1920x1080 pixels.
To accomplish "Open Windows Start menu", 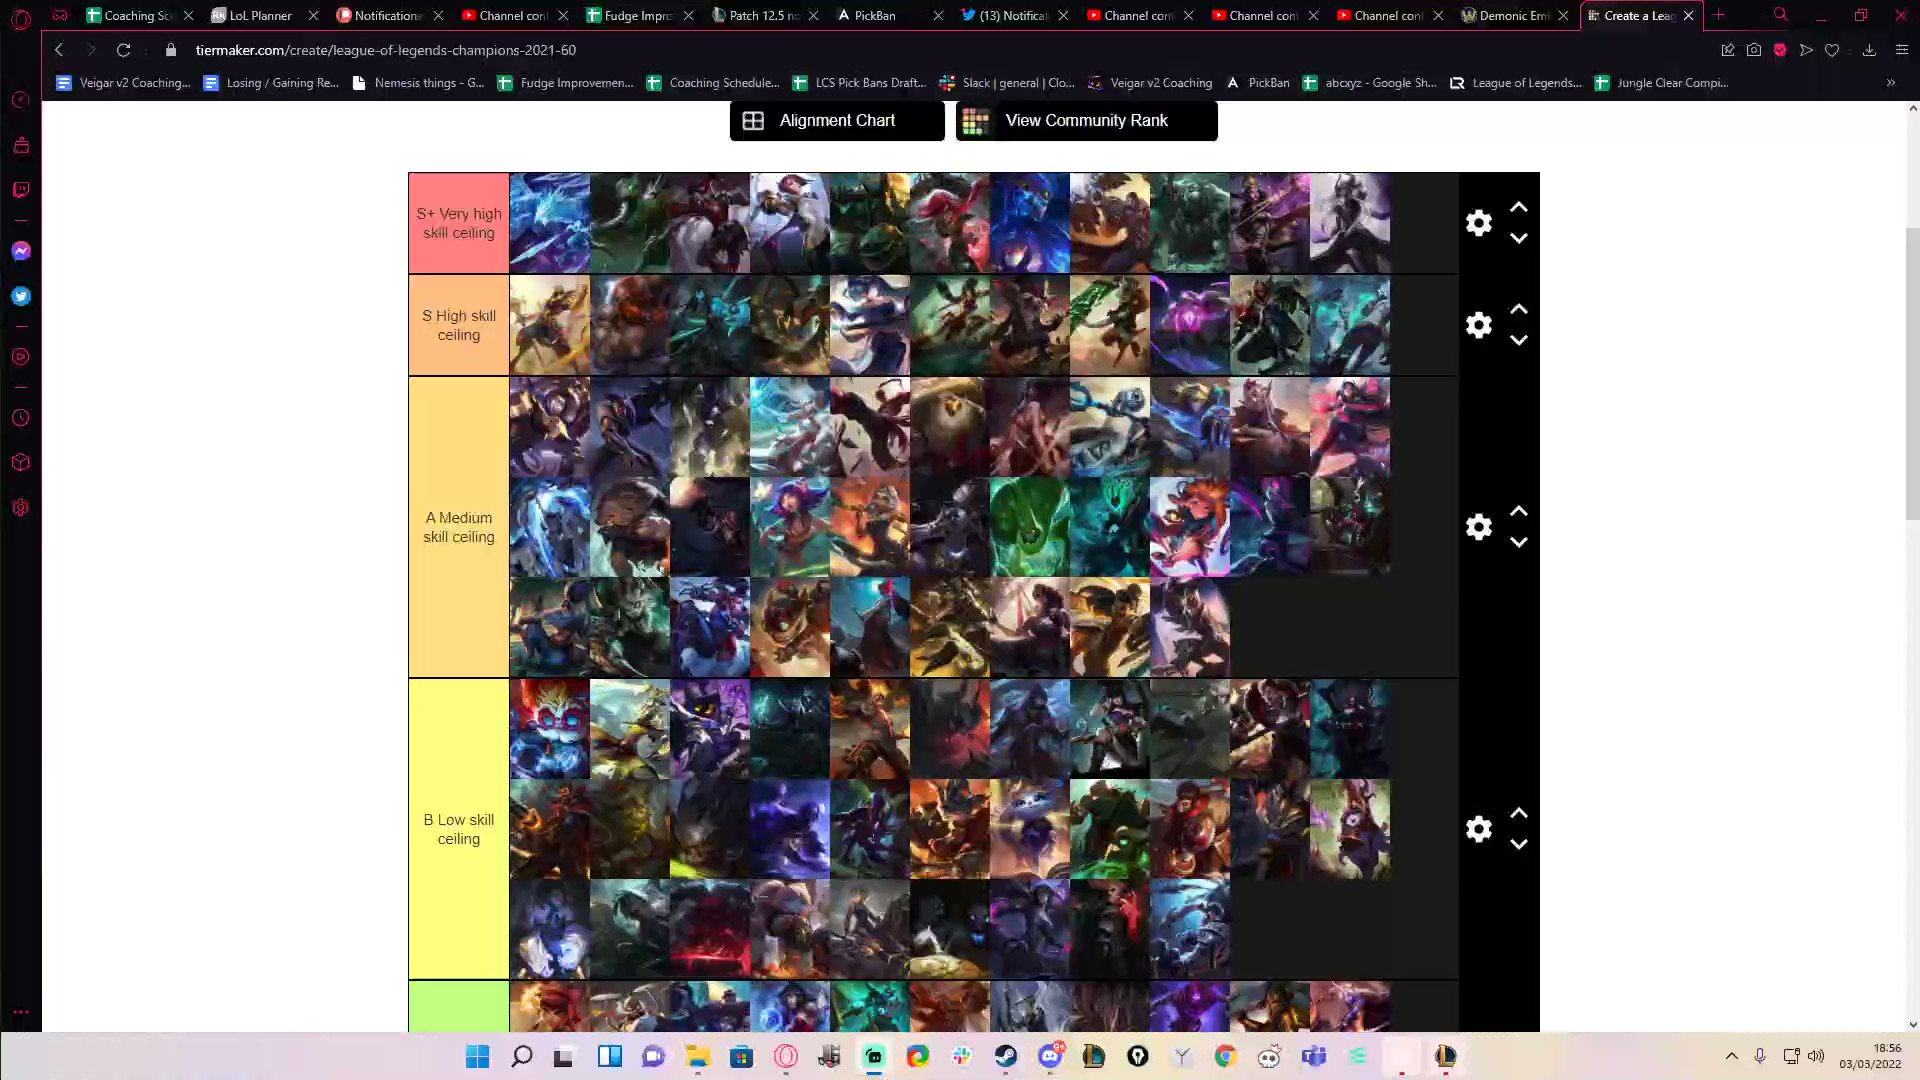I will click(x=478, y=1056).
